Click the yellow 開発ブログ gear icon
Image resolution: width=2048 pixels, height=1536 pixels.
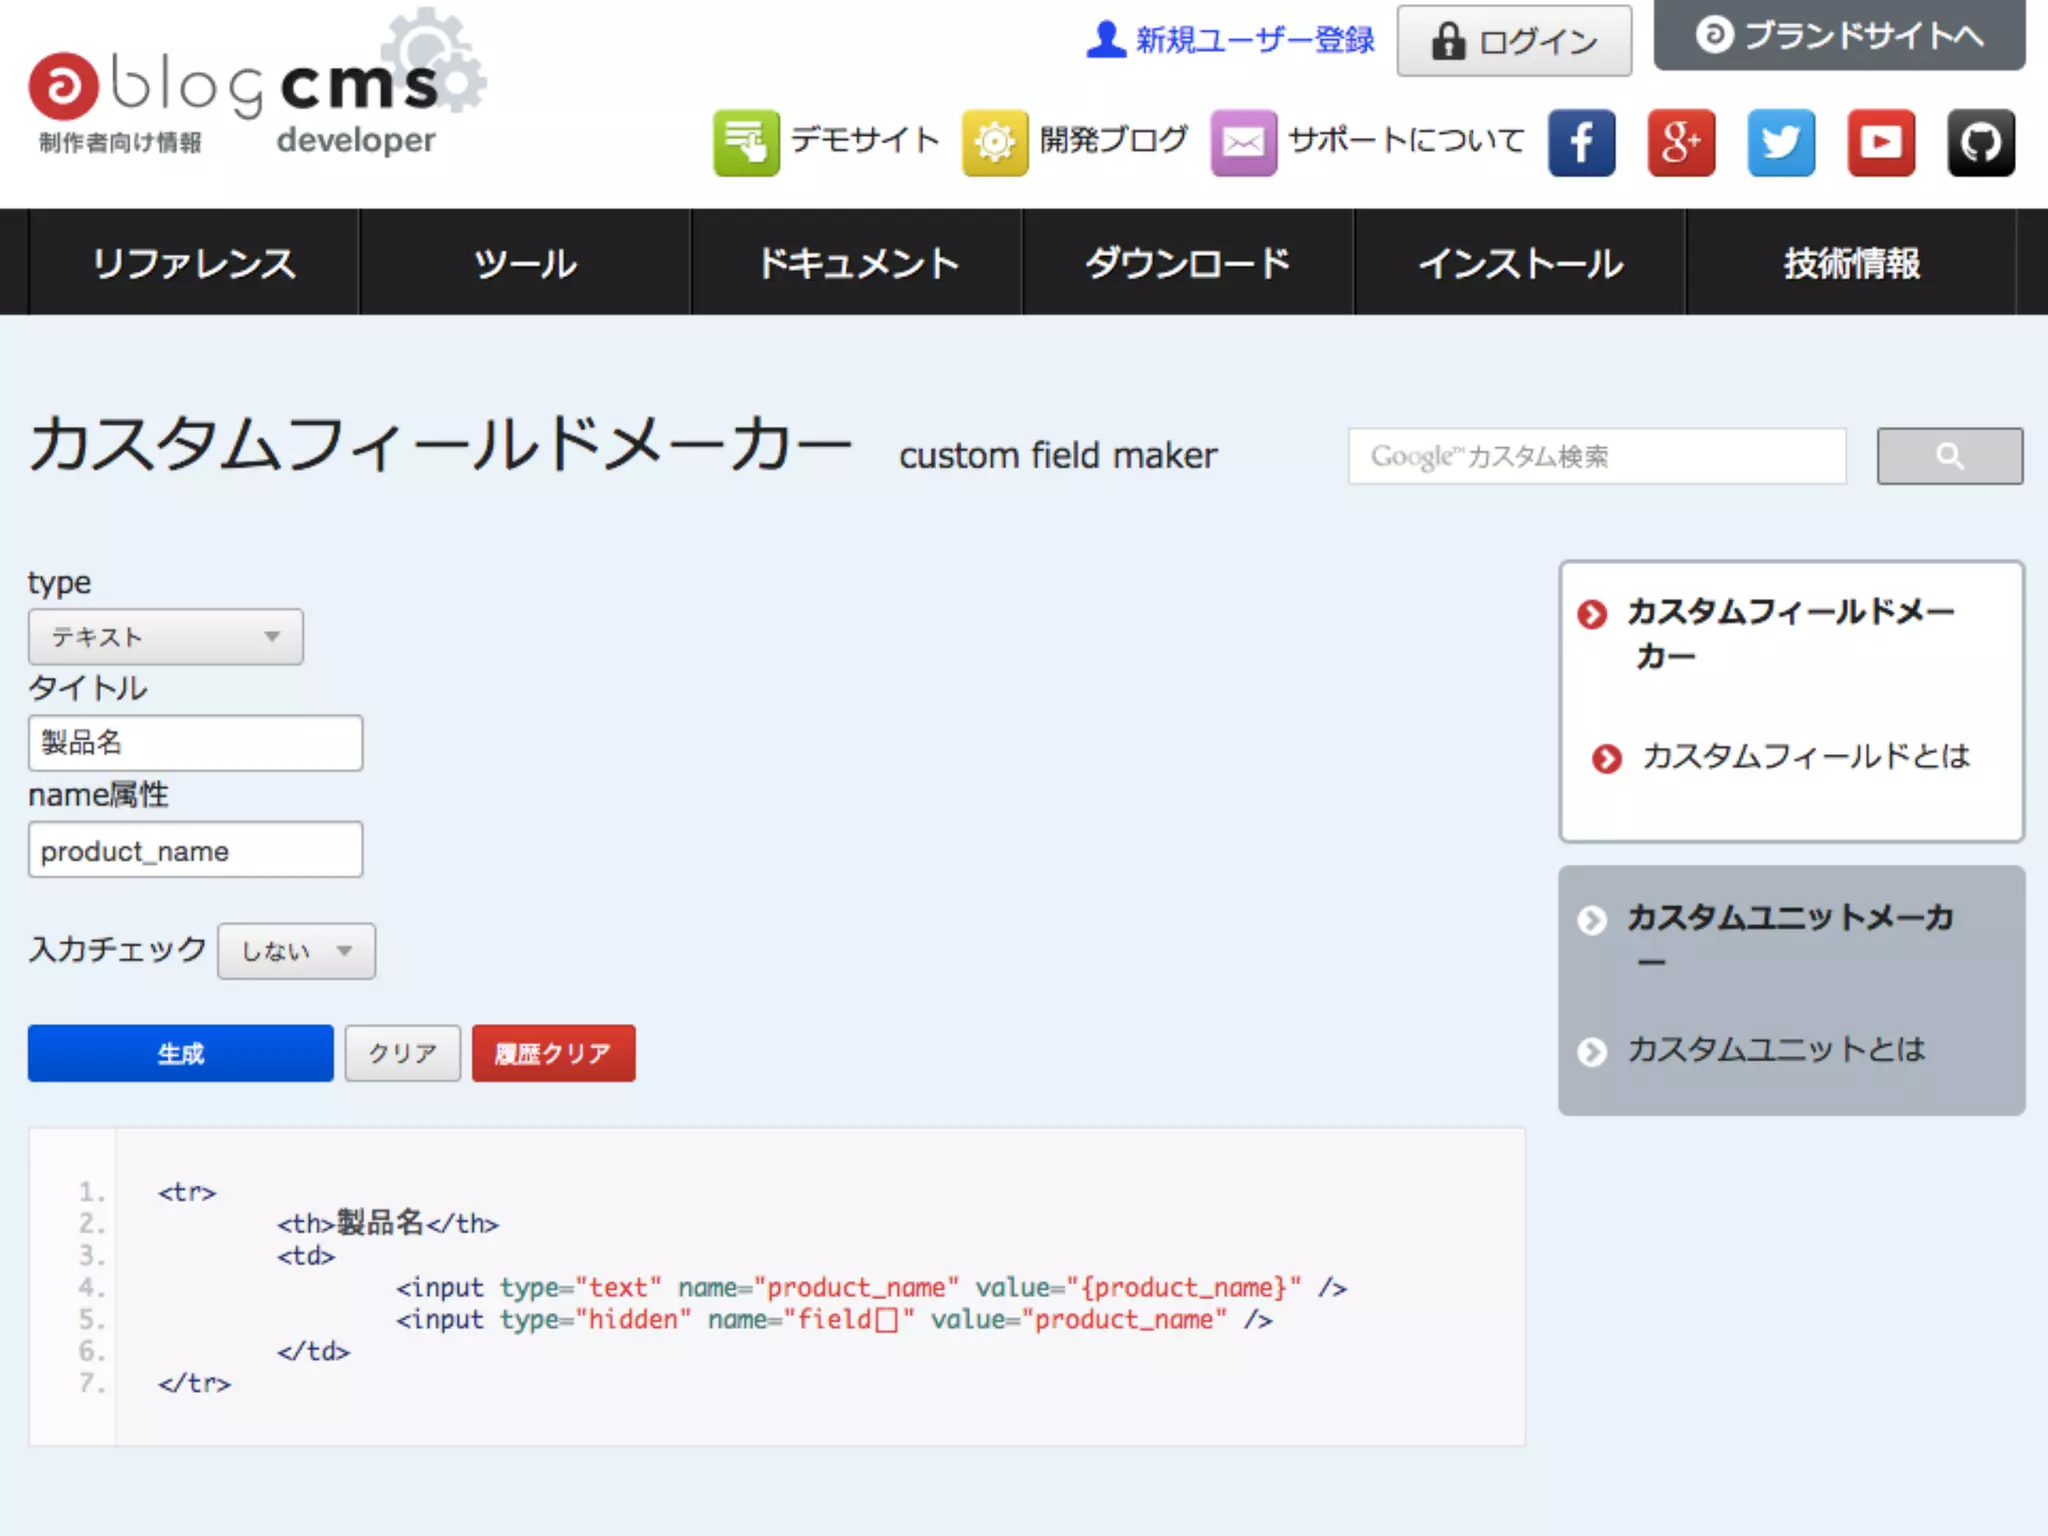coord(995,143)
